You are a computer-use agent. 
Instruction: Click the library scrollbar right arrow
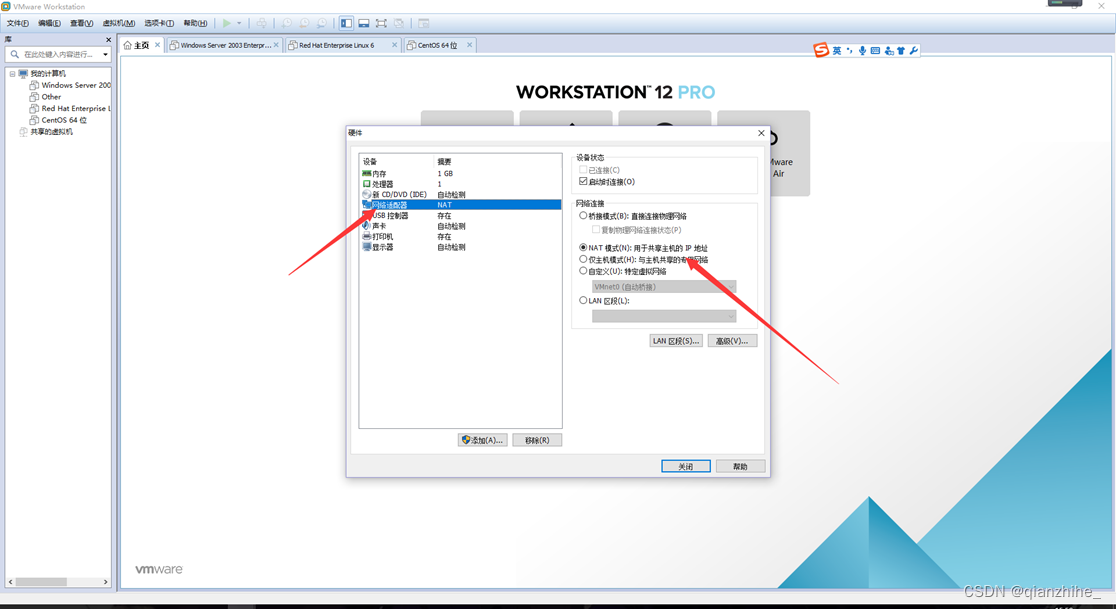(105, 582)
